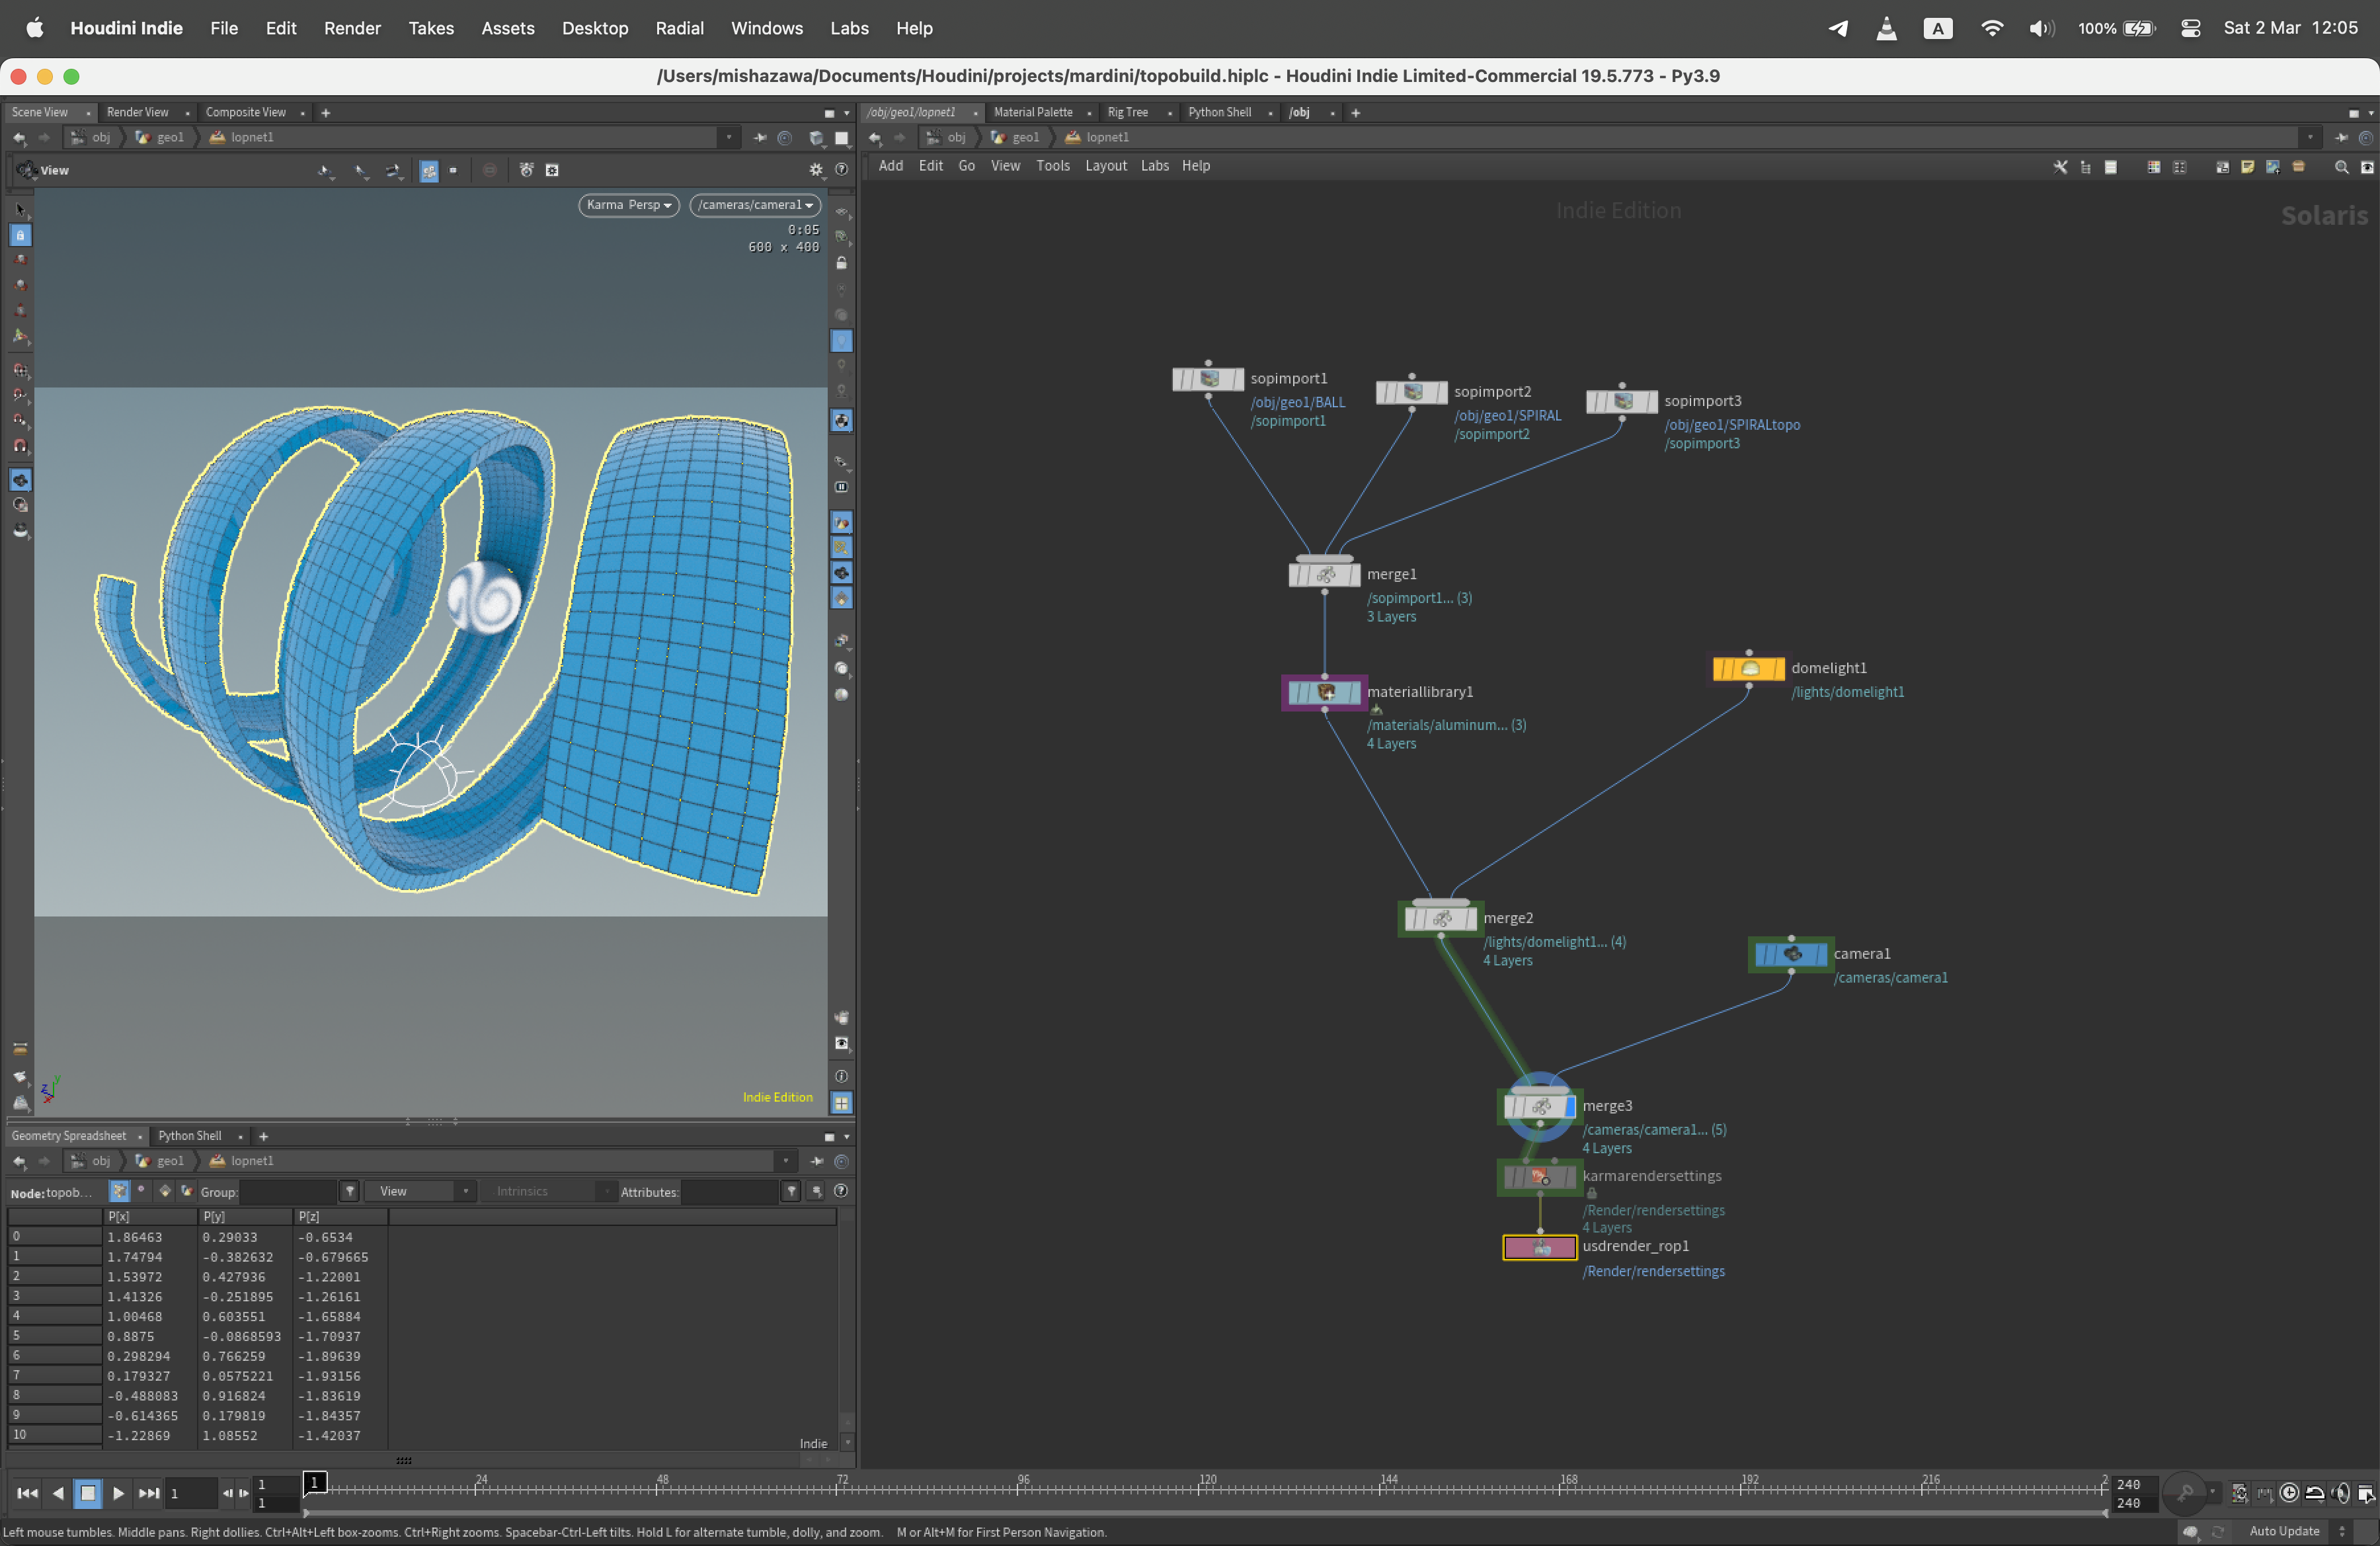2380x1546 pixels.
Task: Select the camera1 node
Action: tap(1790, 954)
